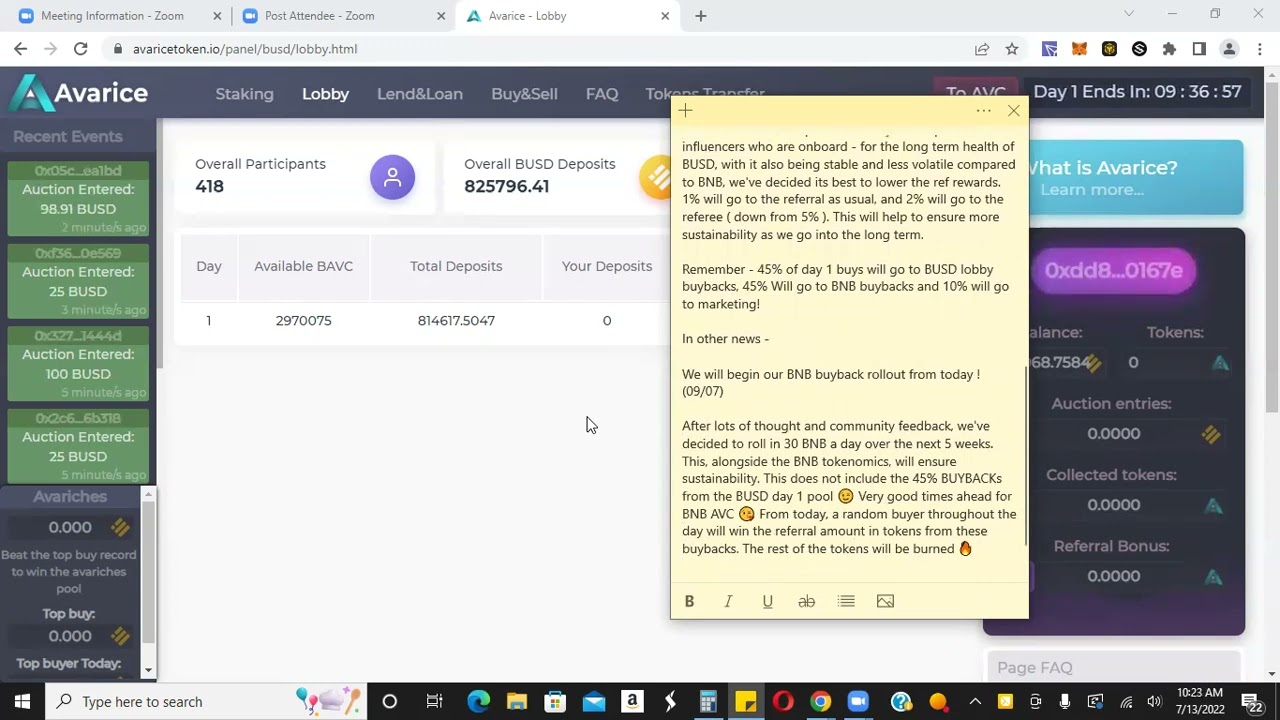Open Zoom from the taskbar

858,701
